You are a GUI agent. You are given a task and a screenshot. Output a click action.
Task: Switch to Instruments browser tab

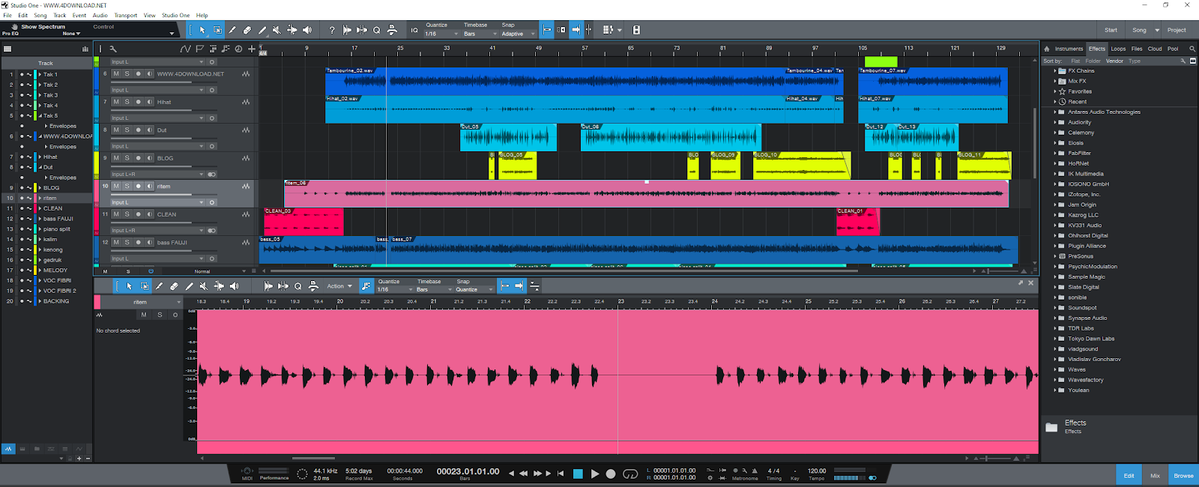(x=1069, y=49)
